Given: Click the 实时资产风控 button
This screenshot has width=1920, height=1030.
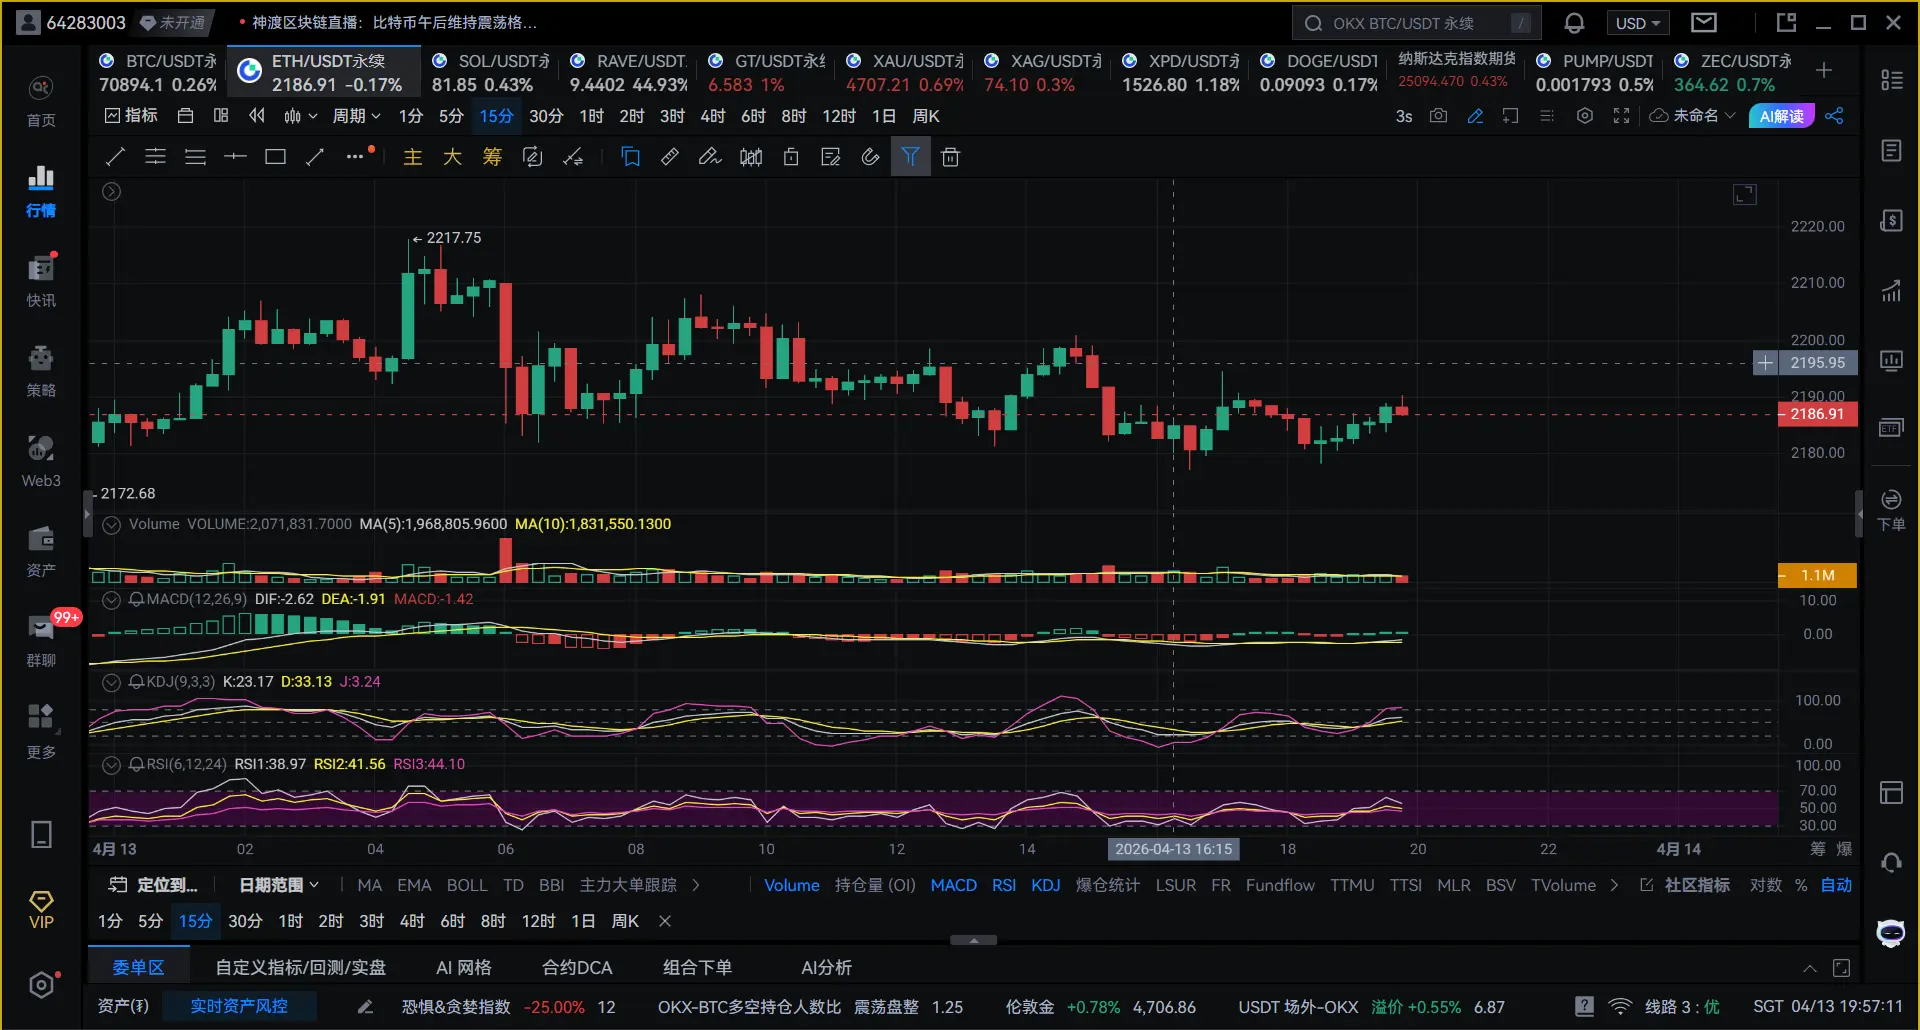Looking at the screenshot, I should (239, 1006).
